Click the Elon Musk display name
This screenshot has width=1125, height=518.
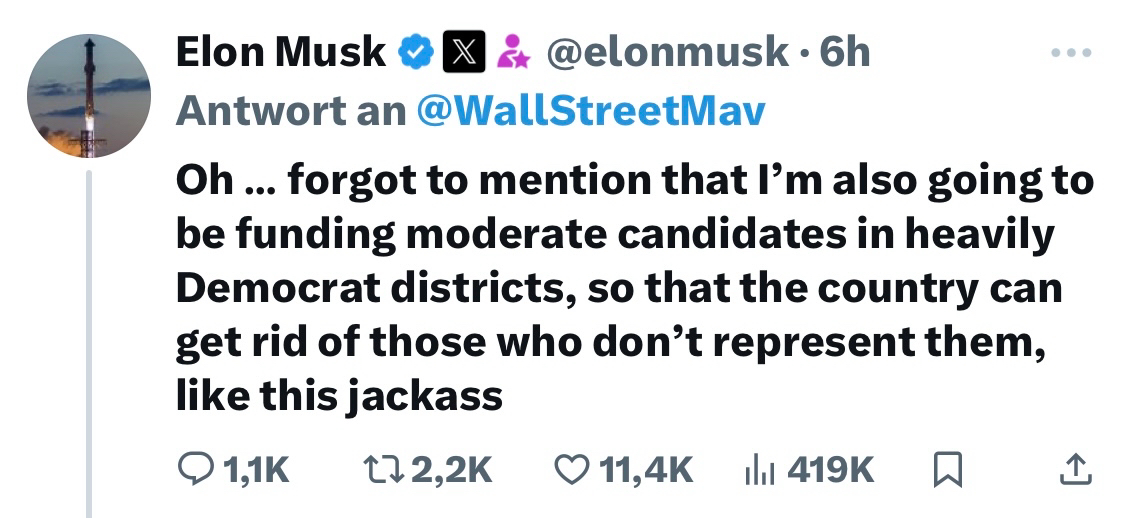[281, 52]
